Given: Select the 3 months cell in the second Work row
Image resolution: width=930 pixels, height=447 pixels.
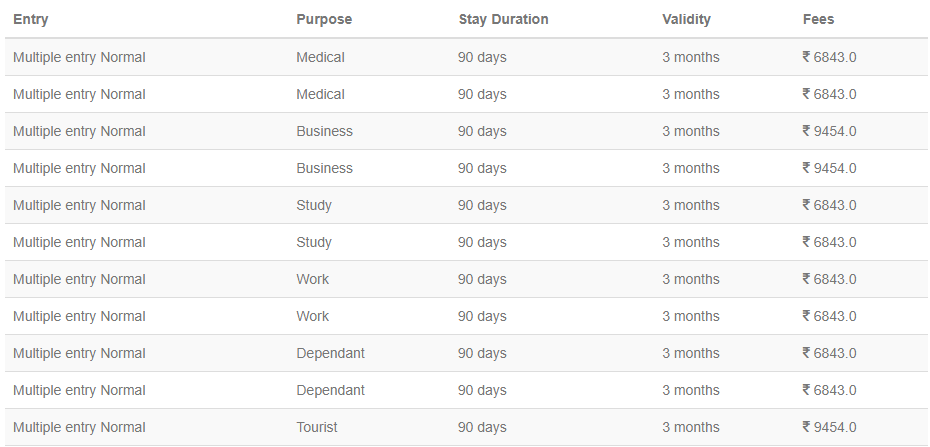Looking at the screenshot, I should pyautogui.click(x=690, y=316).
